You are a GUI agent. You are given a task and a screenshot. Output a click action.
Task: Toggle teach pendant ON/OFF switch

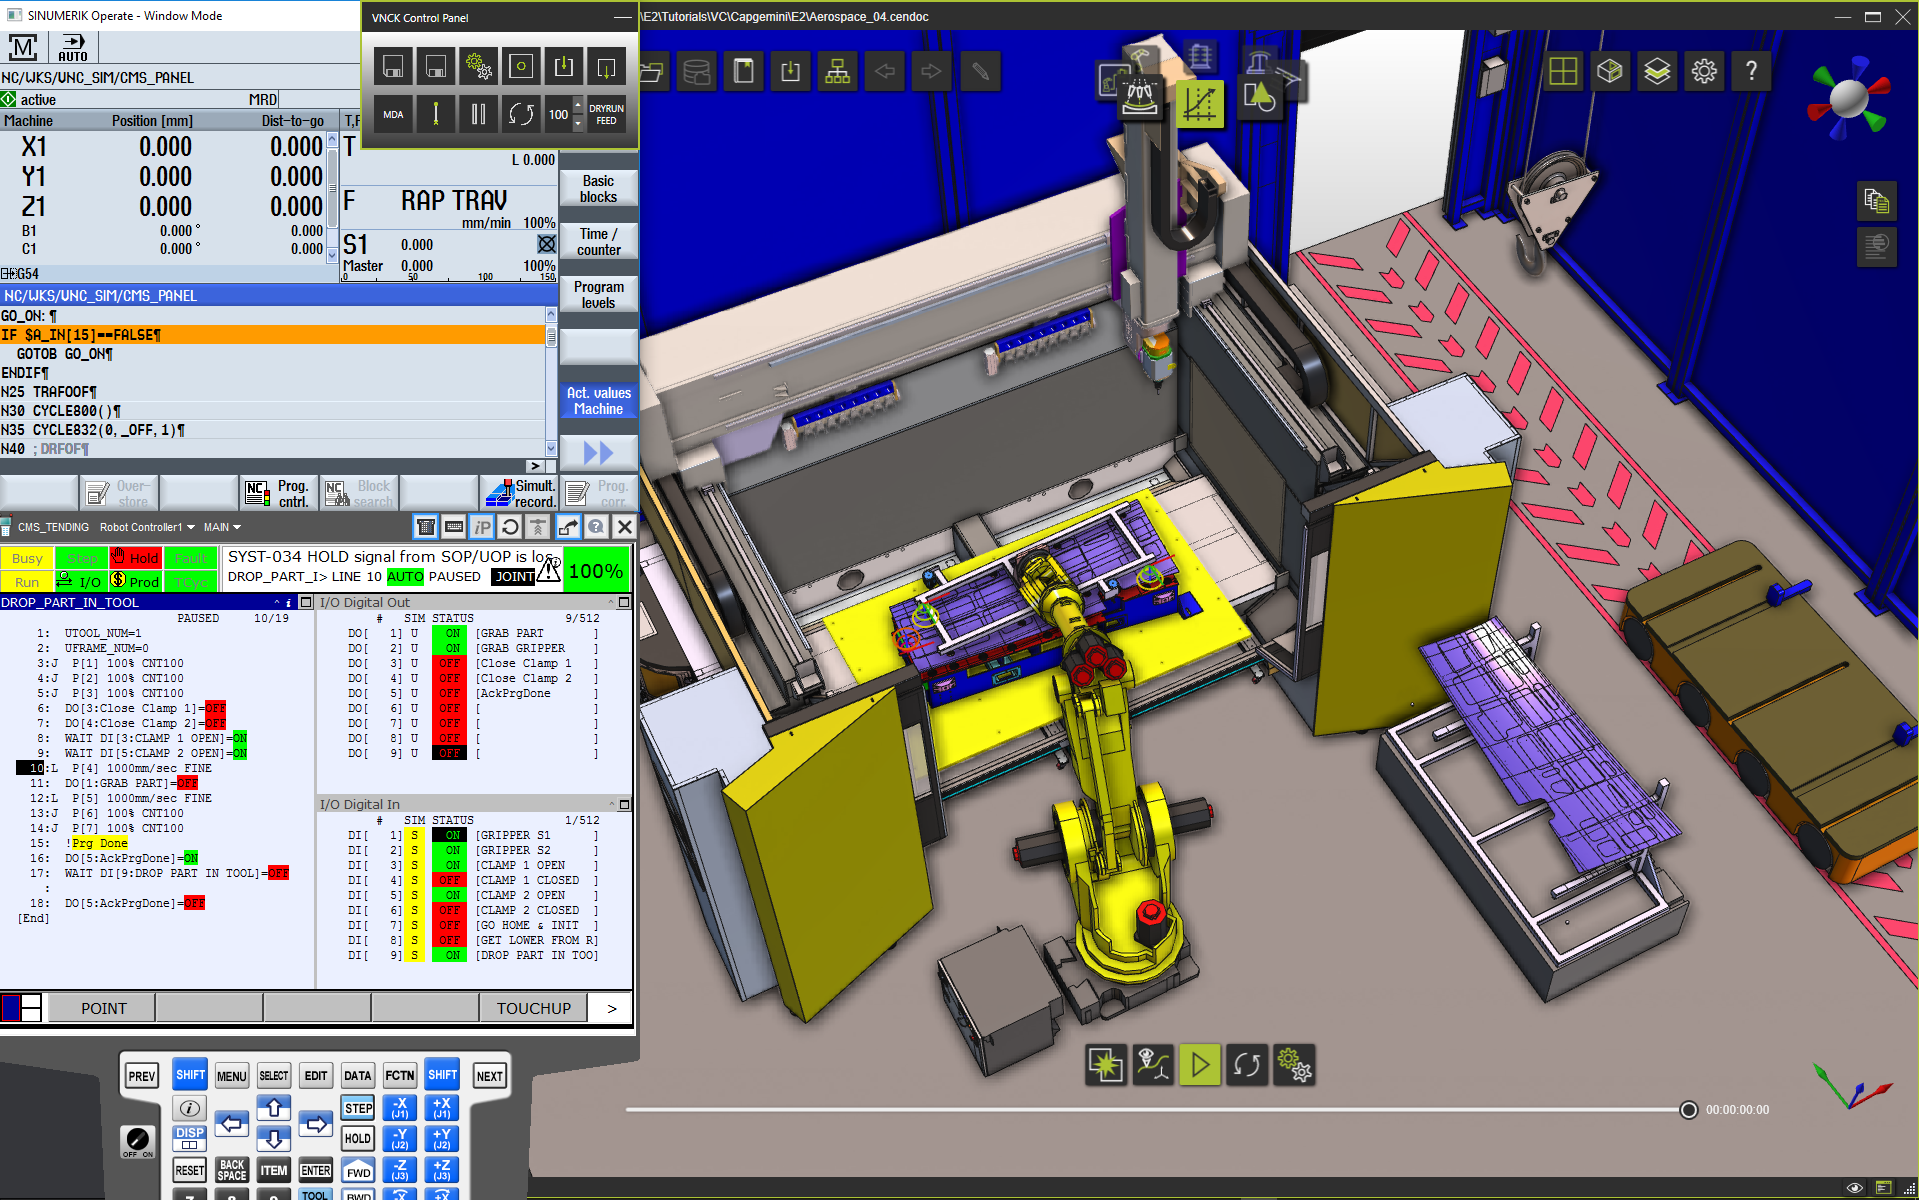138,1141
